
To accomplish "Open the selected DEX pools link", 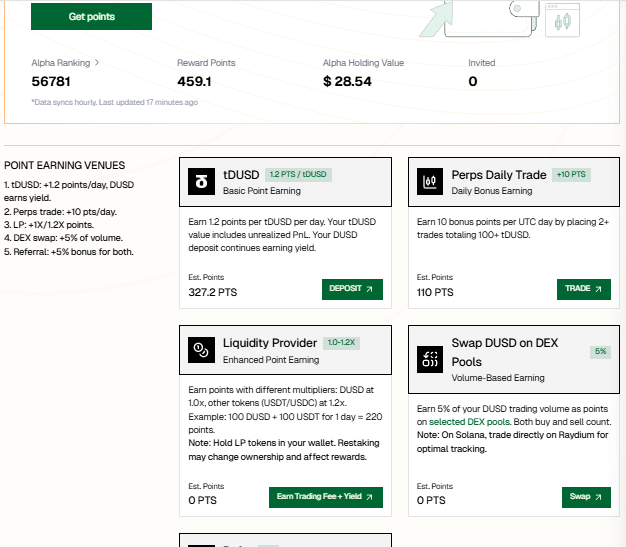I will tap(469, 422).
